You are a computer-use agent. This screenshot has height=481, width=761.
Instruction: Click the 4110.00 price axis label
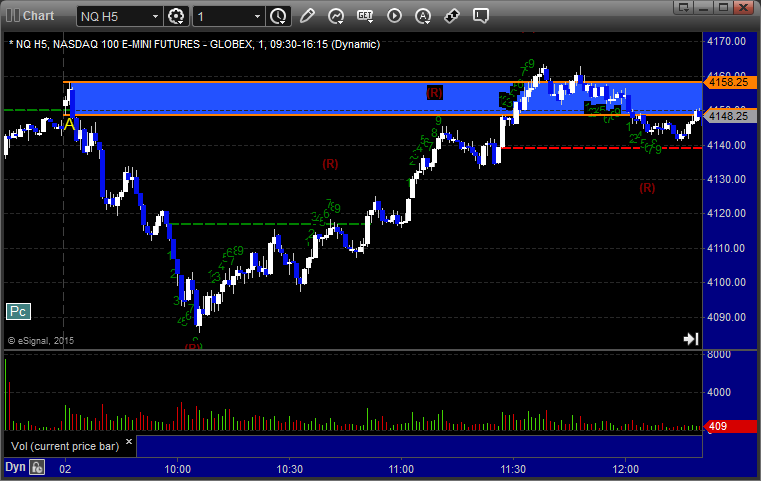click(727, 248)
